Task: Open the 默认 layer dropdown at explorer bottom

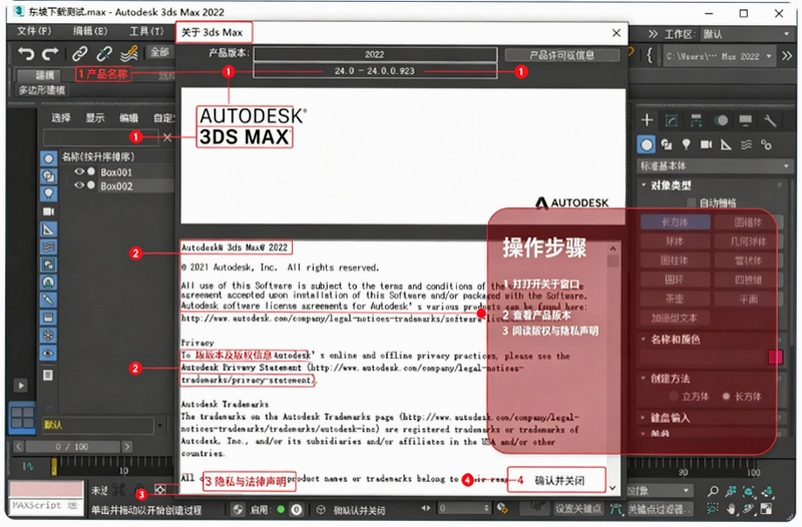Action: tap(160, 425)
